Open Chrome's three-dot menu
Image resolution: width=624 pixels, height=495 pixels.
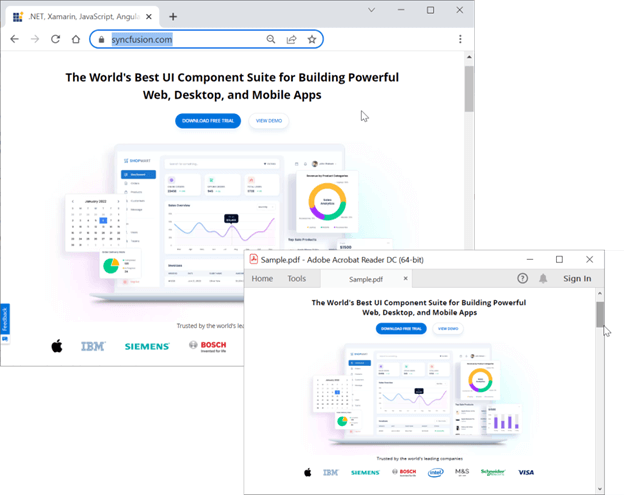pos(460,39)
